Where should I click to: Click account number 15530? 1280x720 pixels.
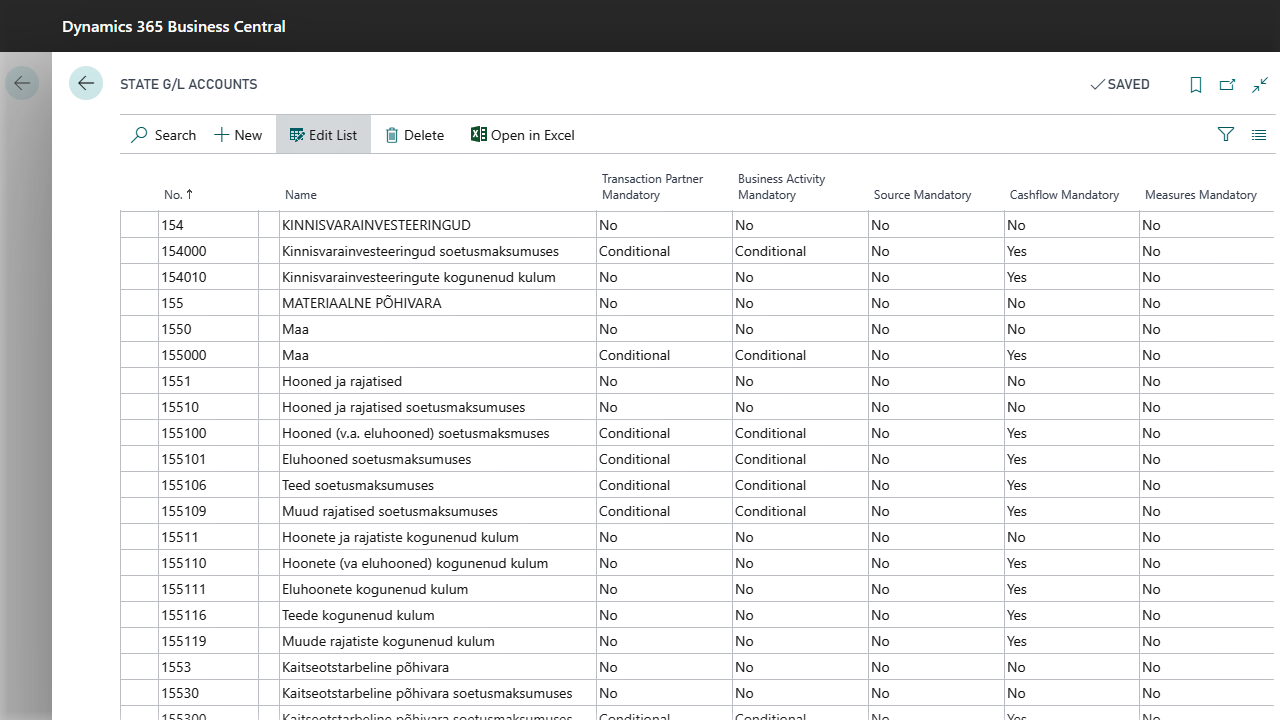208,693
